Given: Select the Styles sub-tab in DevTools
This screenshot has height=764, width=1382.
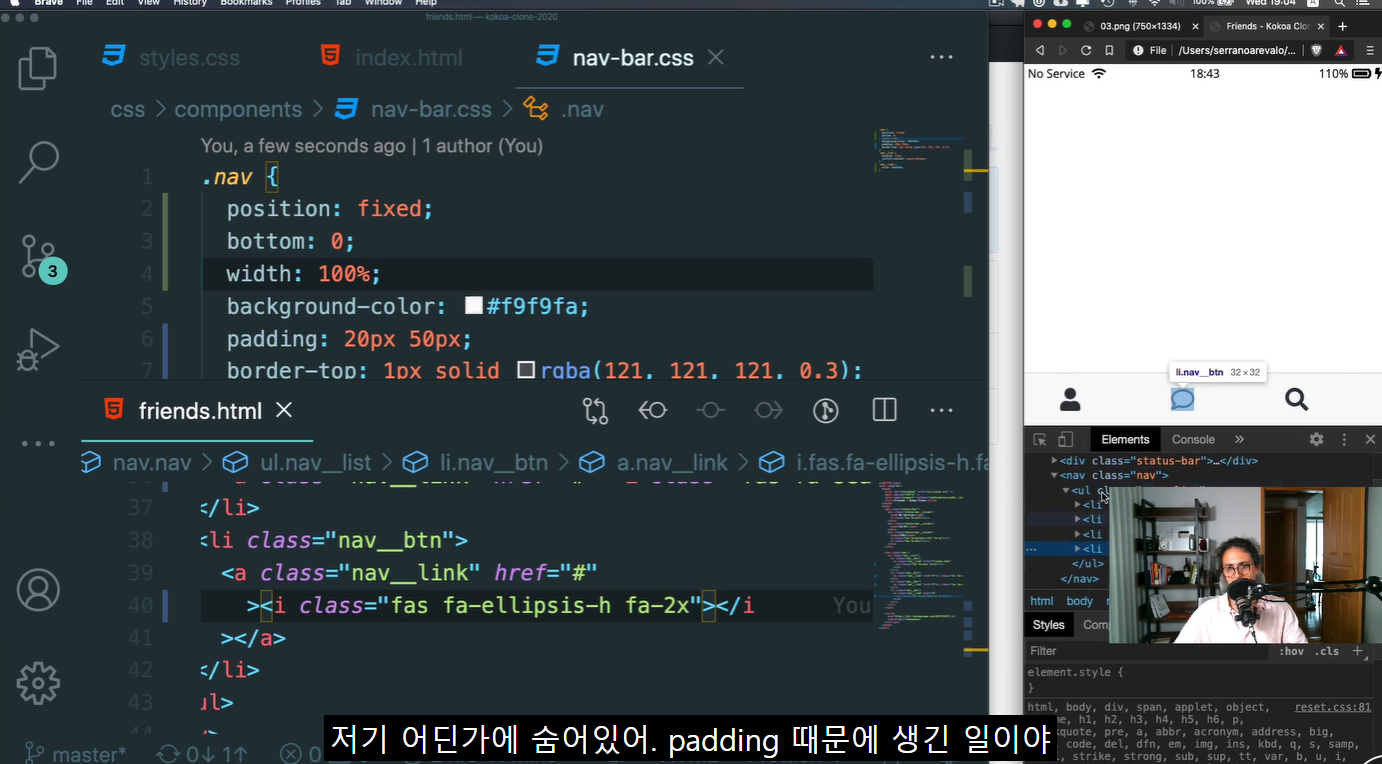Looking at the screenshot, I should pyautogui.click(x=1048, y=625).
